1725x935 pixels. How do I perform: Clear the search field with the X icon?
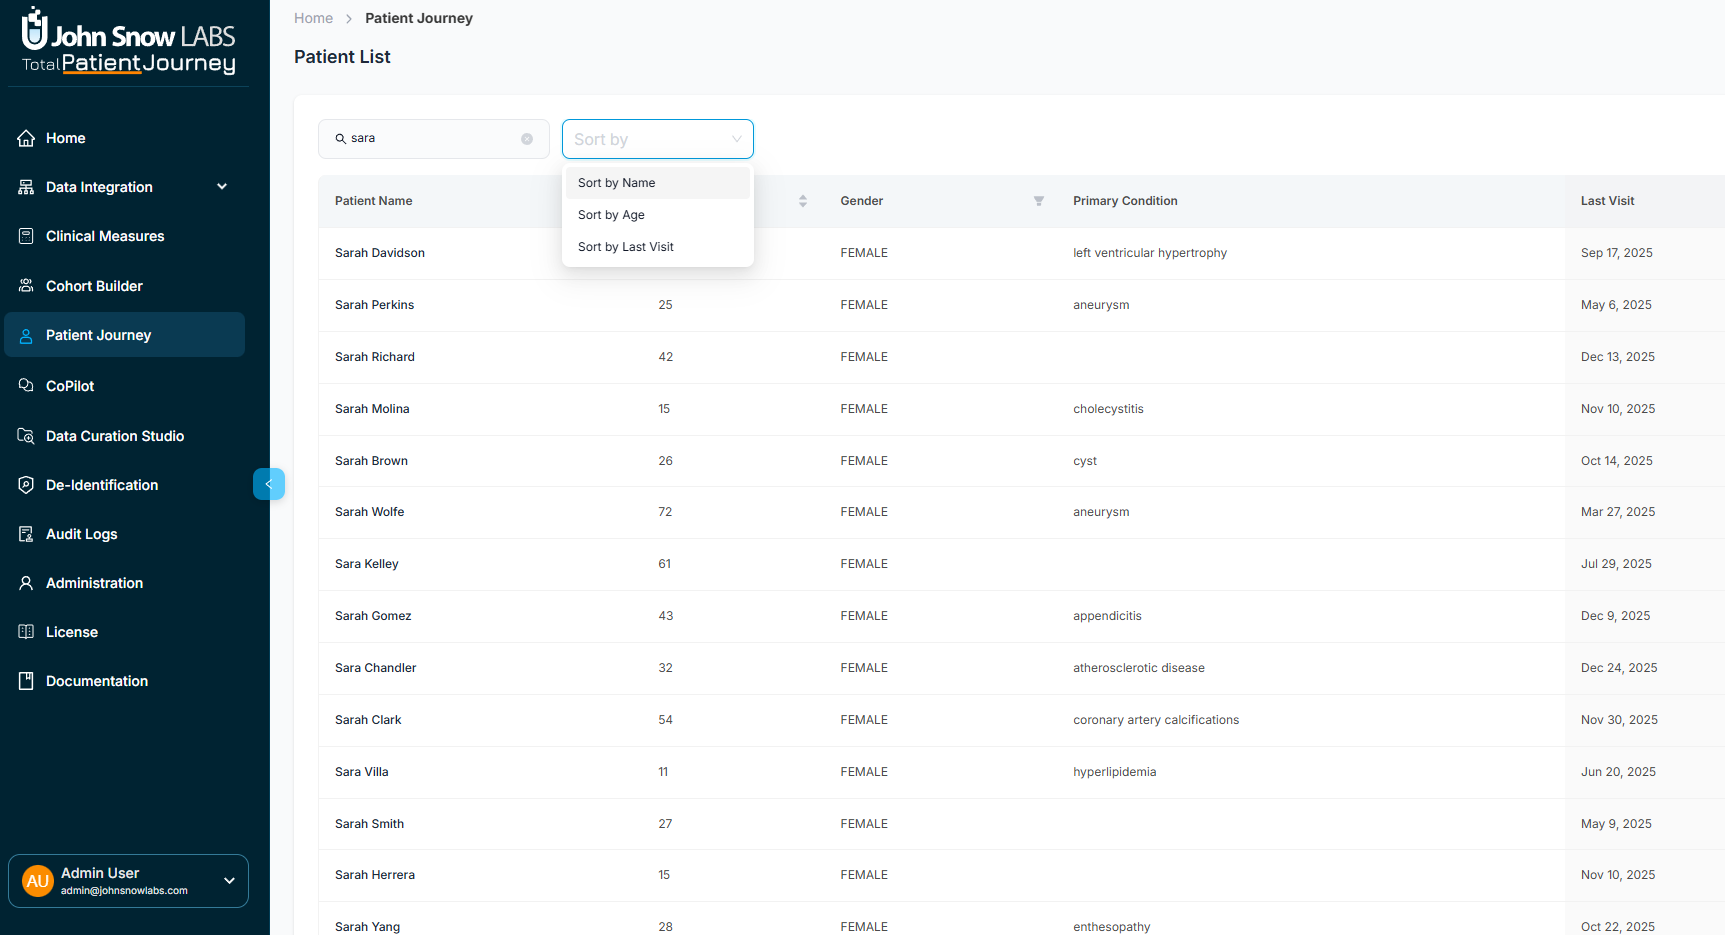tap(527, 139)
